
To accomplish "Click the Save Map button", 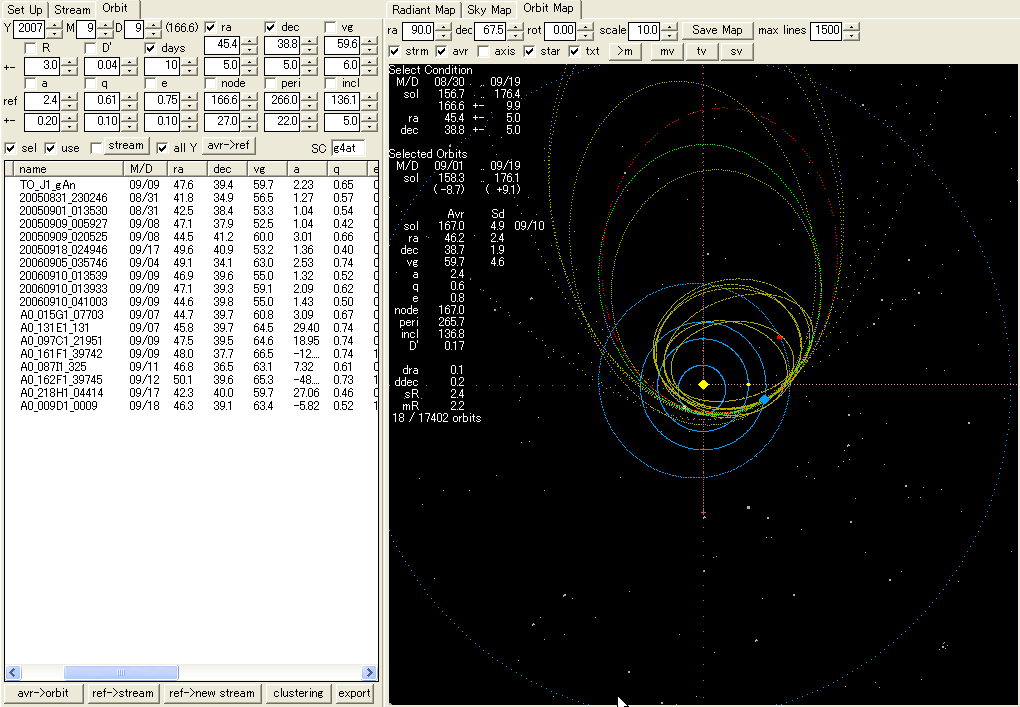I will pos(717,30).
